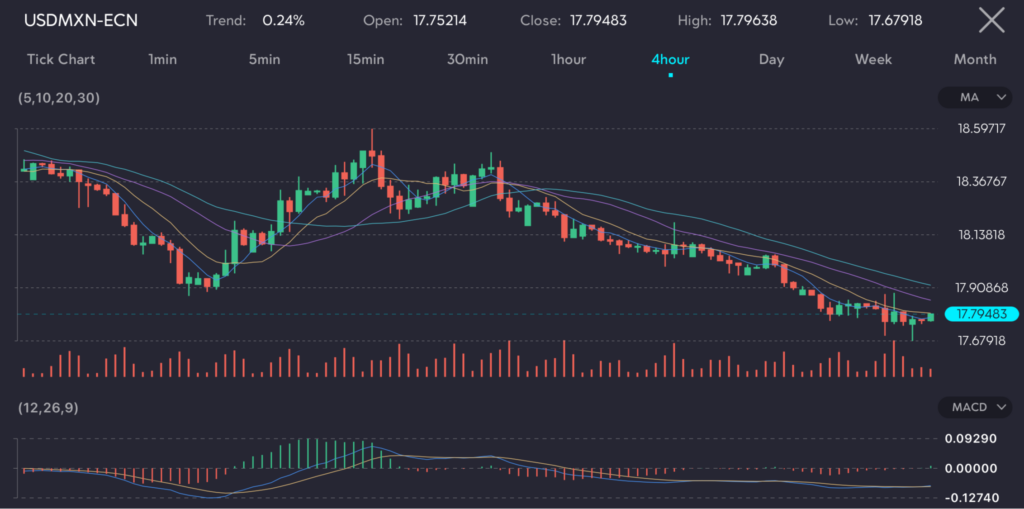Switch to the Day timeframe
Image resolution: width=1024 pixels, height=509 pixels.
(x=771, y=59)
